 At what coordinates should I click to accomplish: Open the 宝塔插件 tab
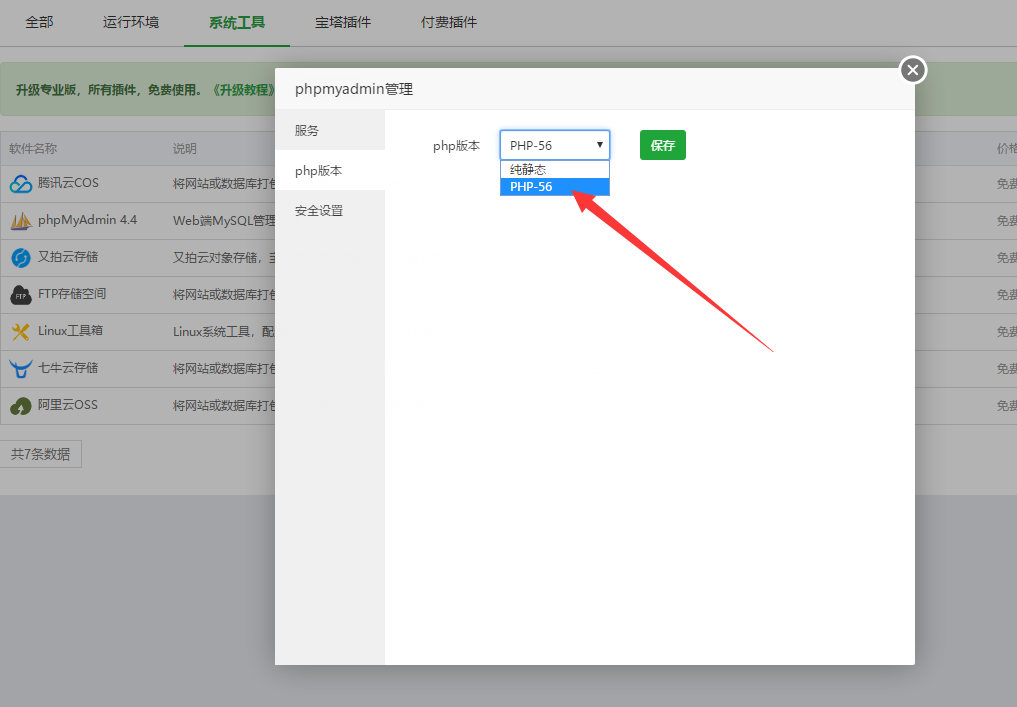343,22
